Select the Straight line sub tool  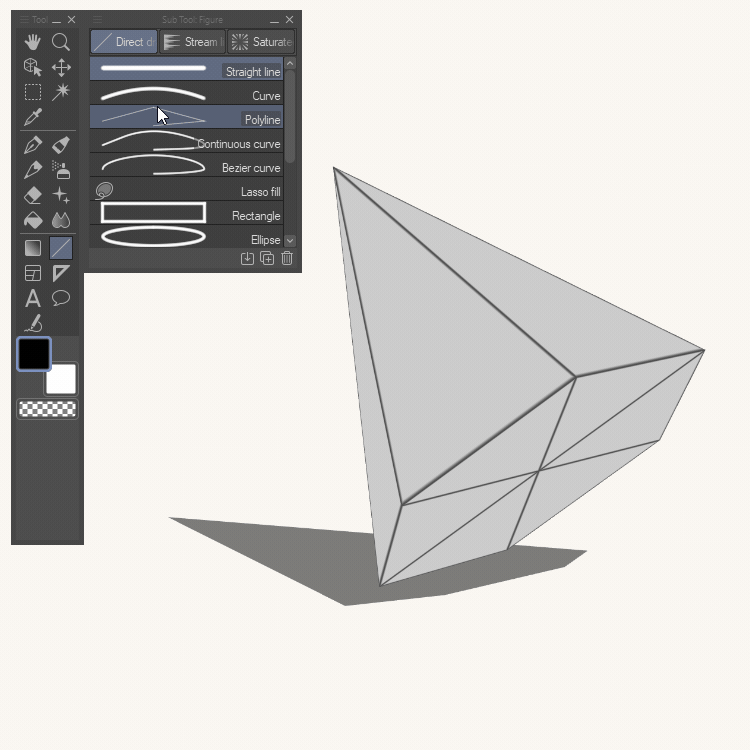point(187,68)
